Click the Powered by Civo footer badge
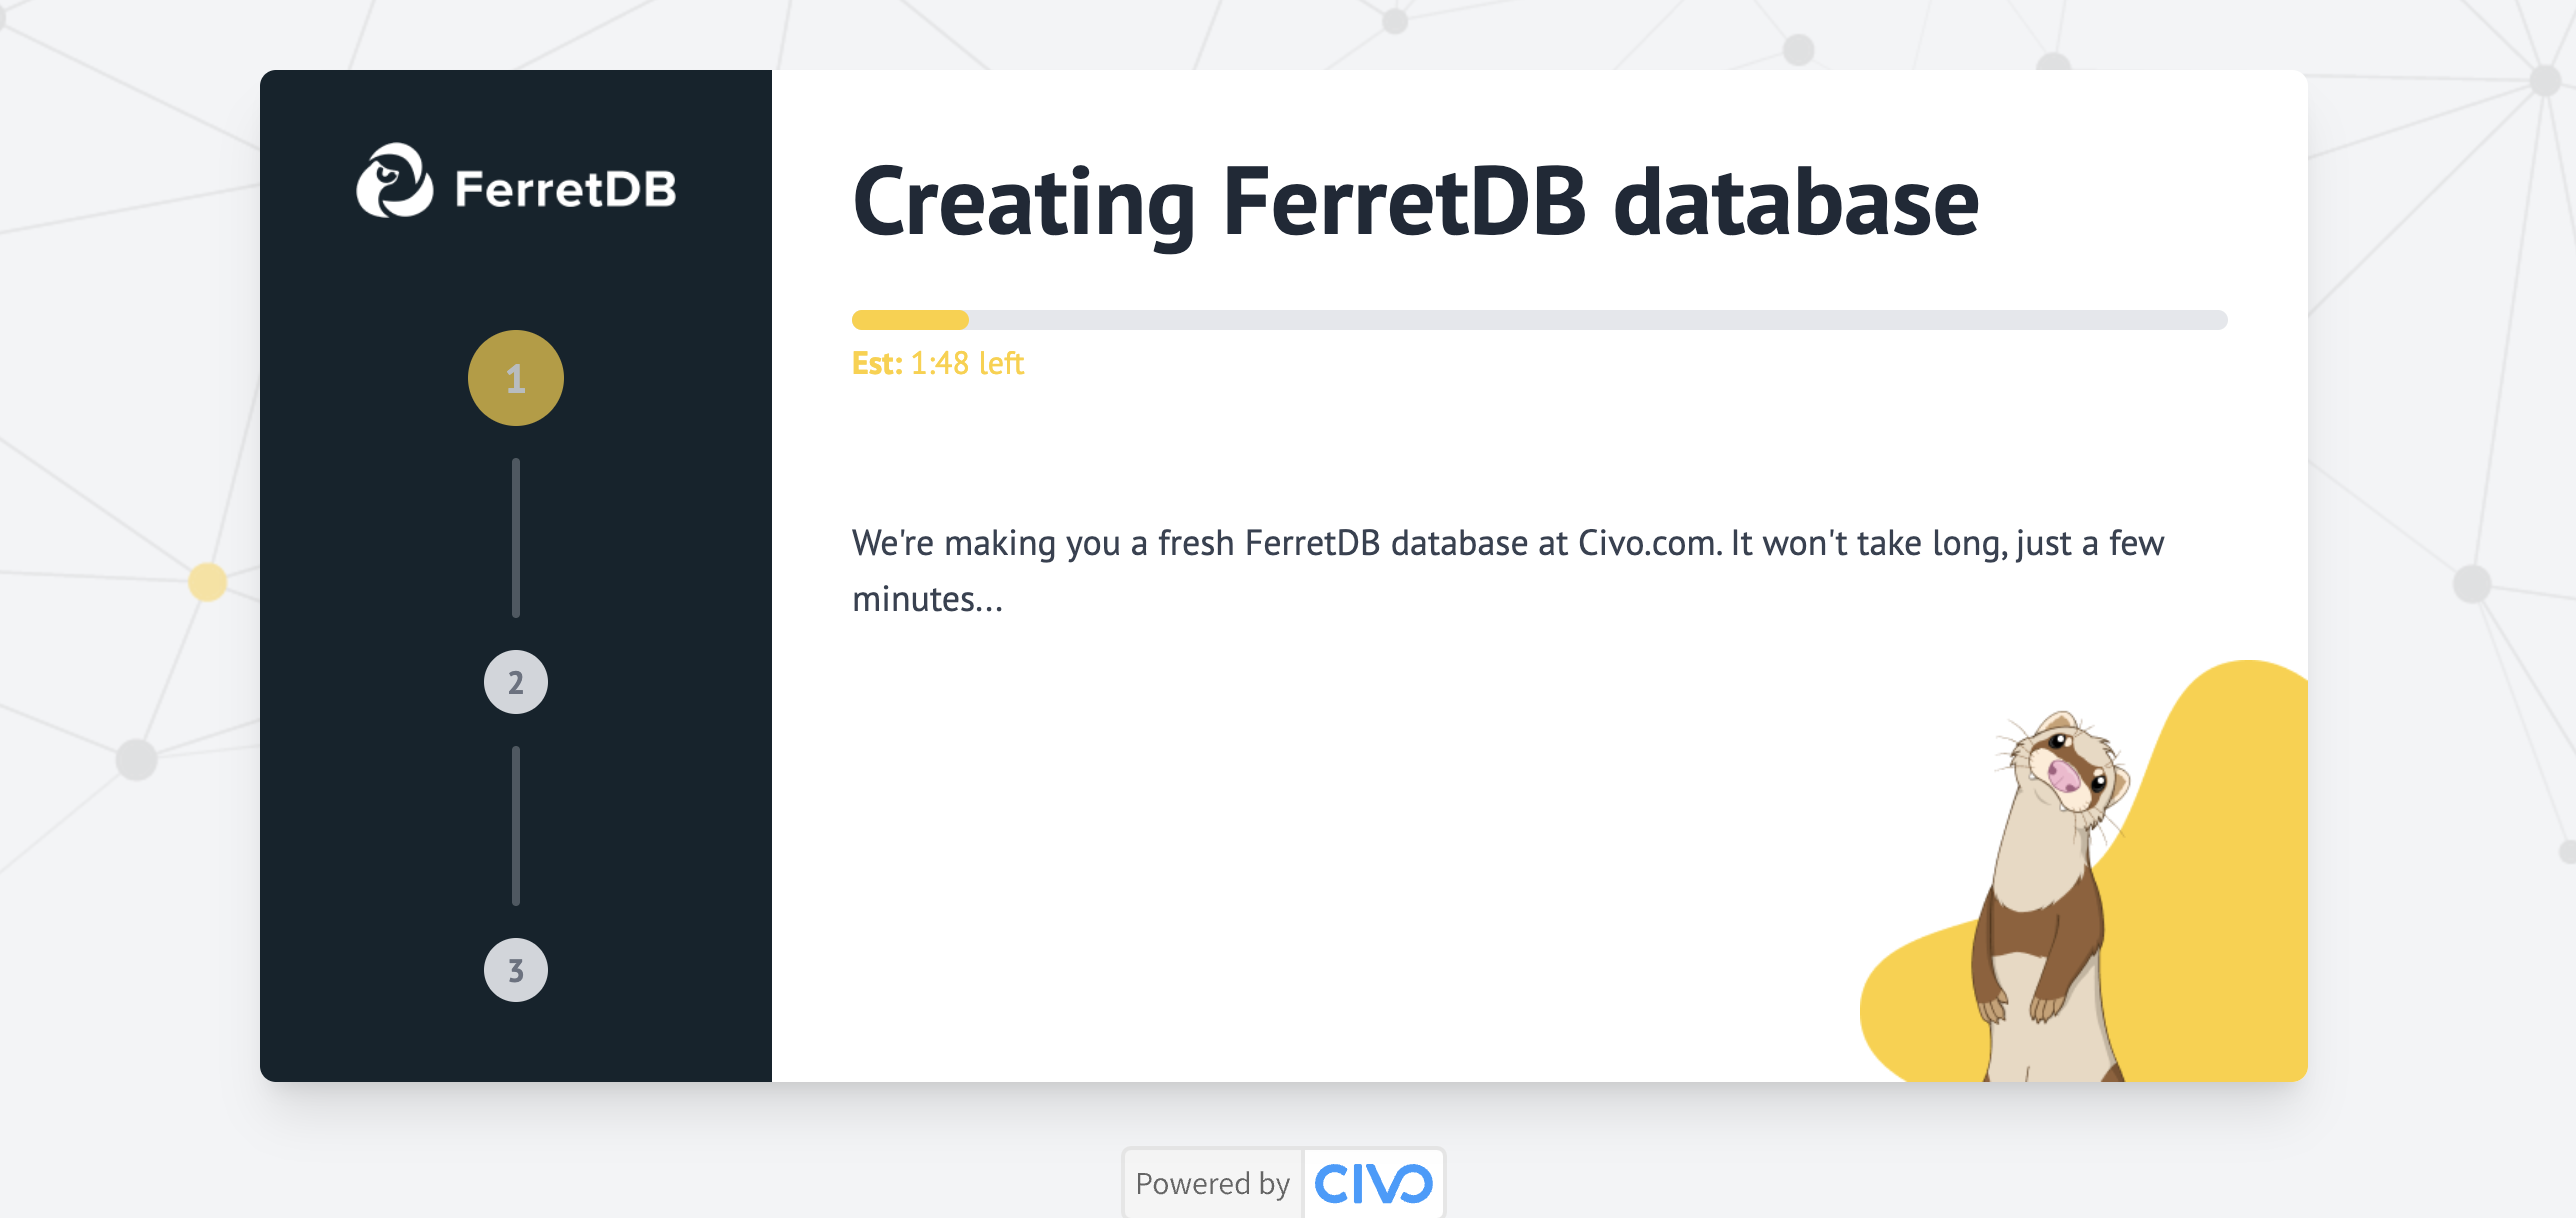2576x1218 pixels. point(1285,1183)
